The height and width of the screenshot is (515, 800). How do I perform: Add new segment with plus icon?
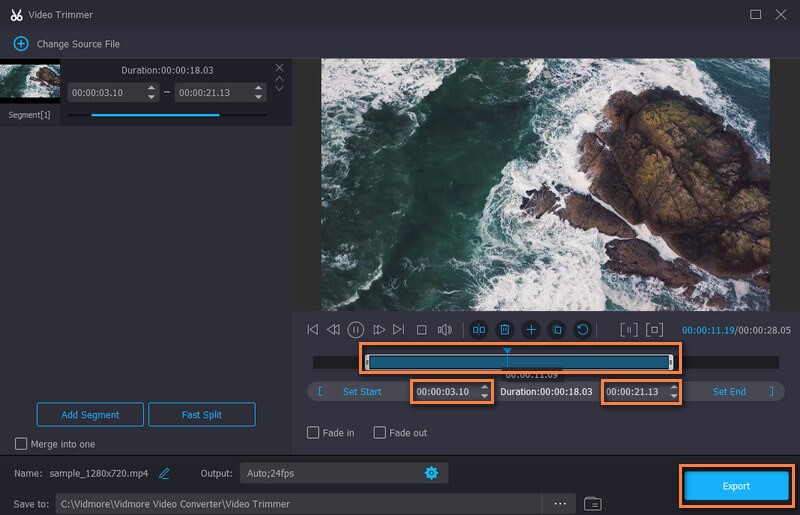click(x=531, y=329)
